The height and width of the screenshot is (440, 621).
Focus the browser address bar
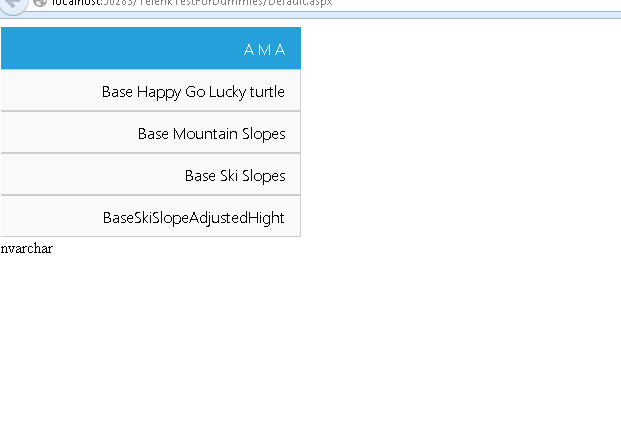[400, 3]
